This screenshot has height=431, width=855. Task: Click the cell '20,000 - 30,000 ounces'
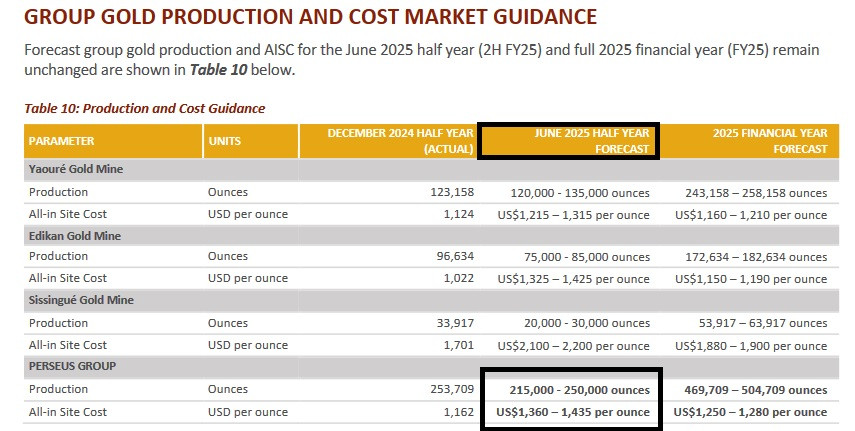click(x=587, y=324)
